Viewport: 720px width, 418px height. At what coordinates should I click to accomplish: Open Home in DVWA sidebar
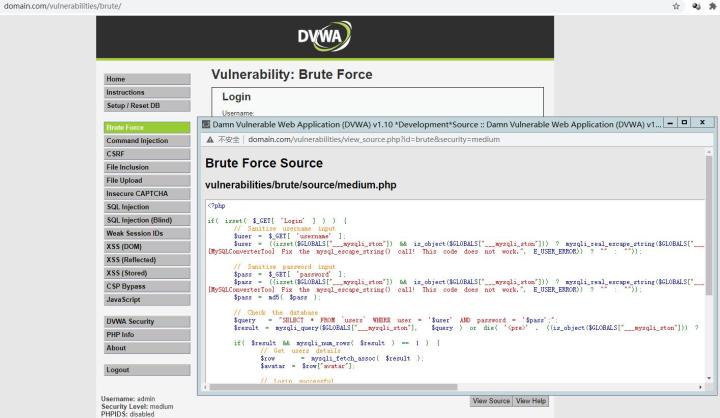click(147, 79)
